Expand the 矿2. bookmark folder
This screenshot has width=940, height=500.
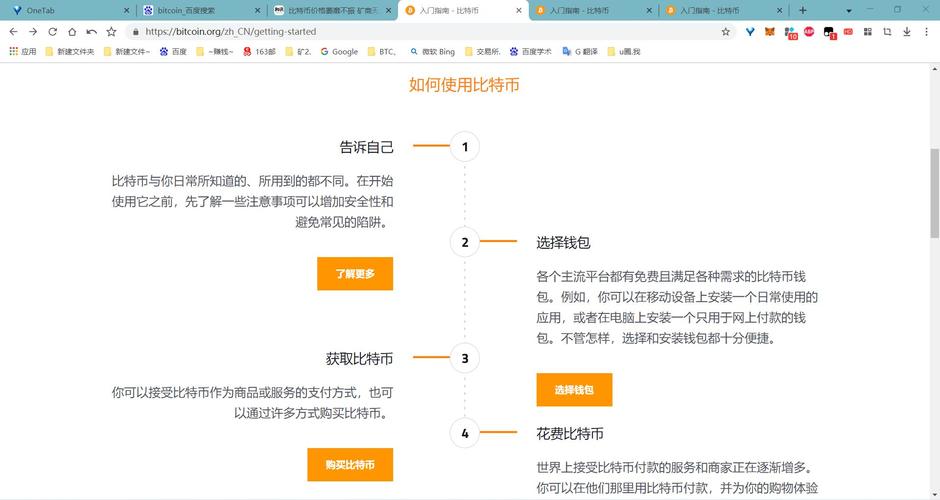(x=298, y=52)
